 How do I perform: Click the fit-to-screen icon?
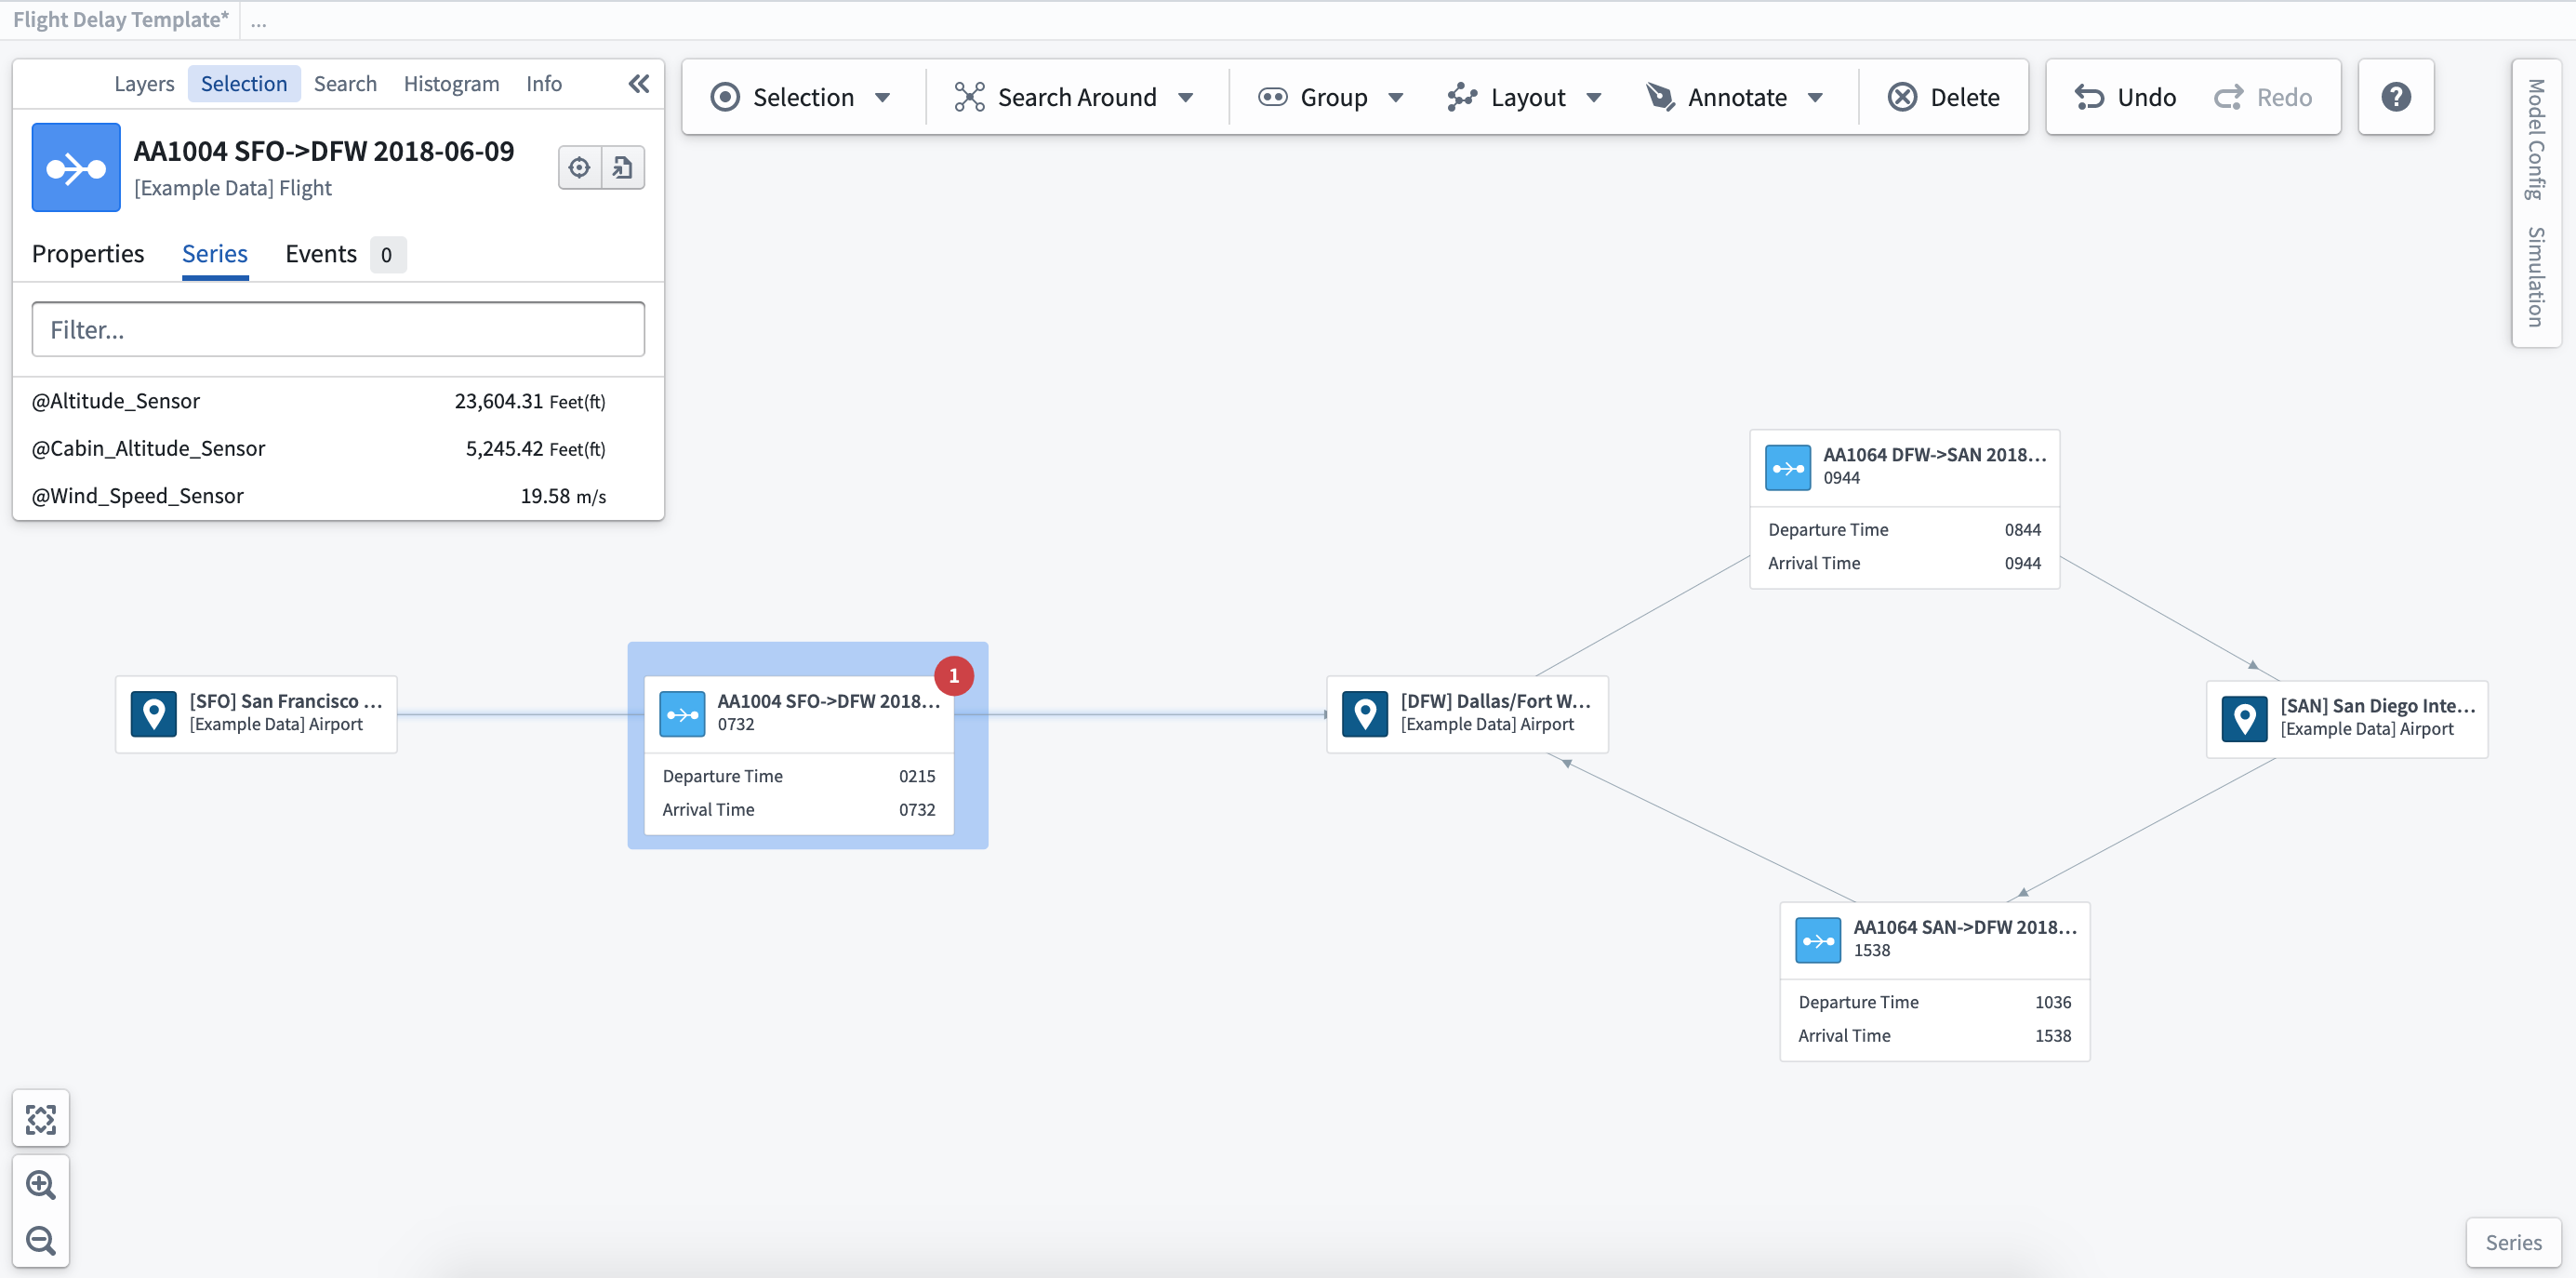coord(41,1119)
